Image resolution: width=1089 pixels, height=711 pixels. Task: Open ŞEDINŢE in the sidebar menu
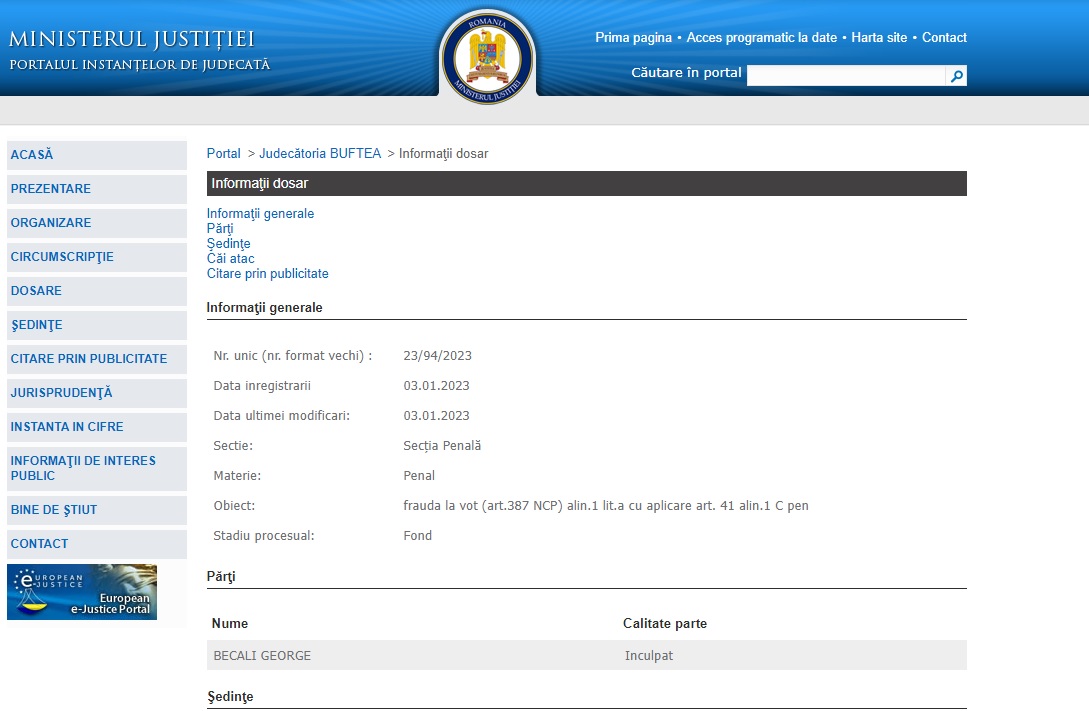point(97,325)
